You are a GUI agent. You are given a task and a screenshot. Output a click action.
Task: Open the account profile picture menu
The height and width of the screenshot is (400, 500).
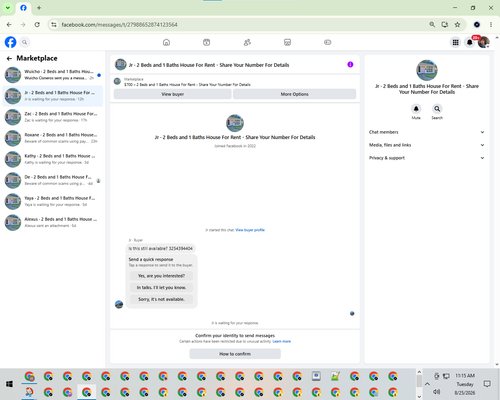484,42
